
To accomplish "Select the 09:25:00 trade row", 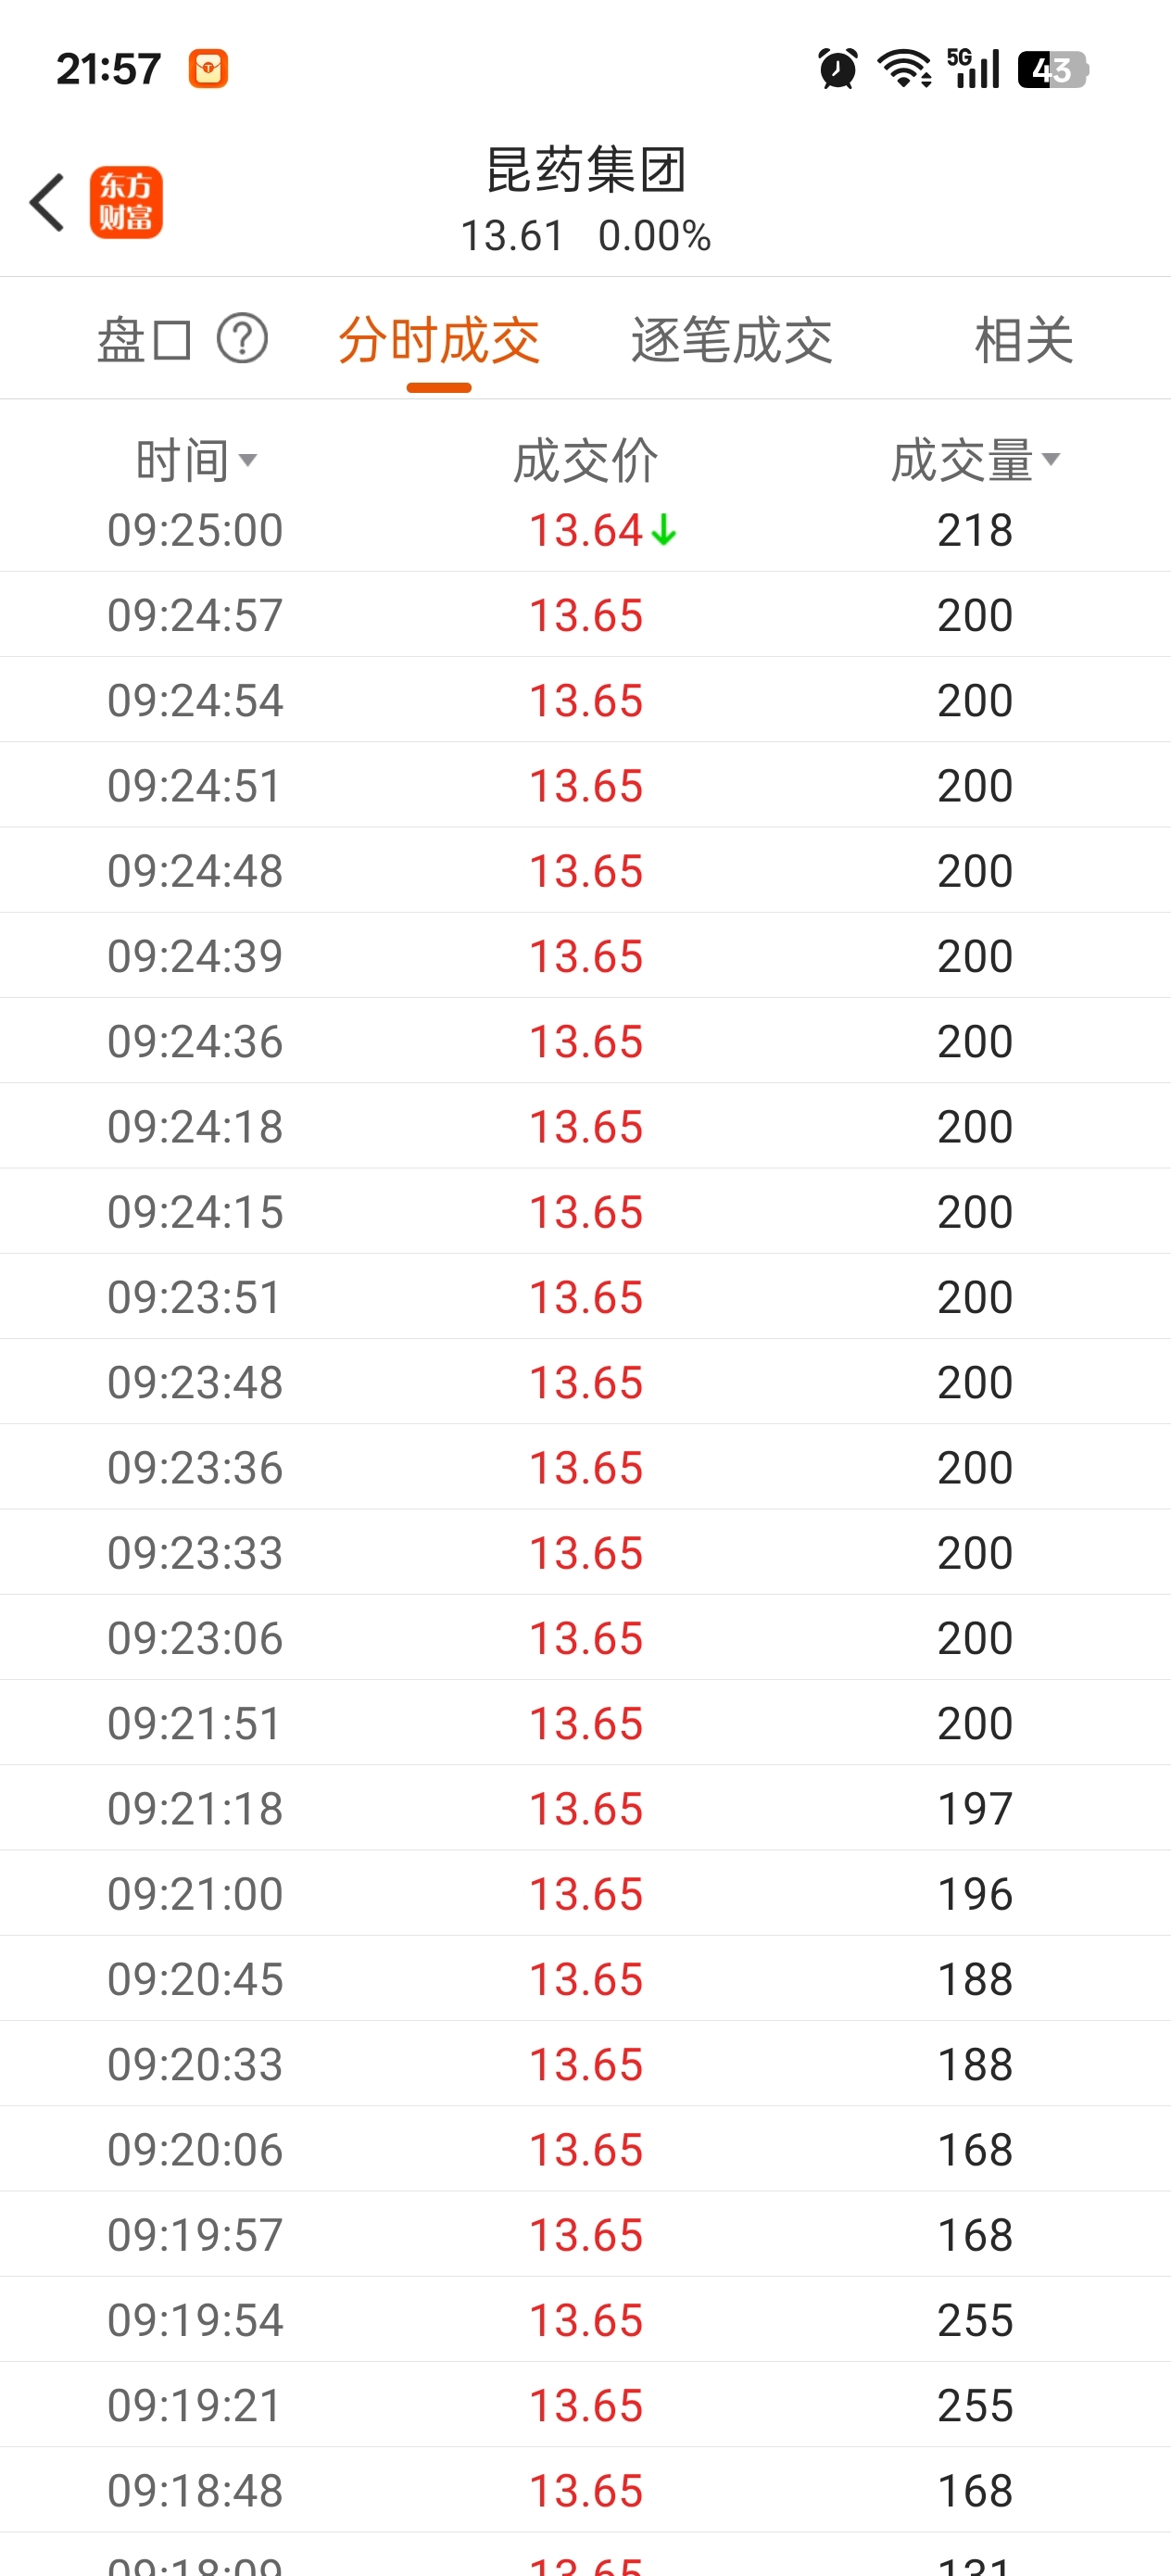I will 585,530.
